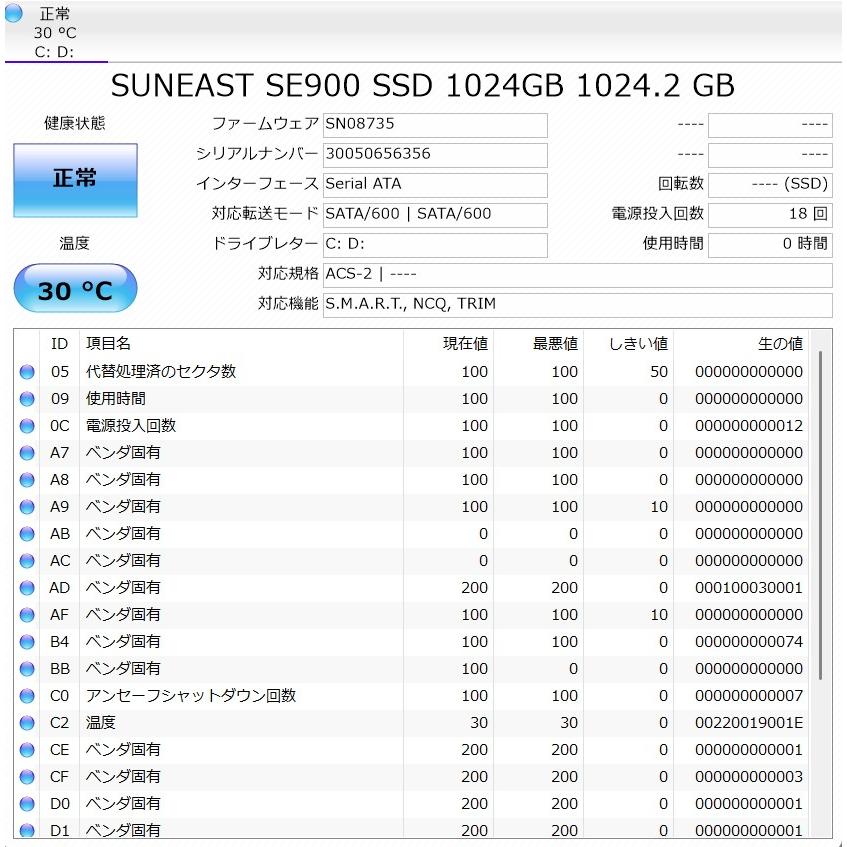Screen dimensions: 847x847
Task: Click status orb for attribute AC
Action: tap(27, 561)
